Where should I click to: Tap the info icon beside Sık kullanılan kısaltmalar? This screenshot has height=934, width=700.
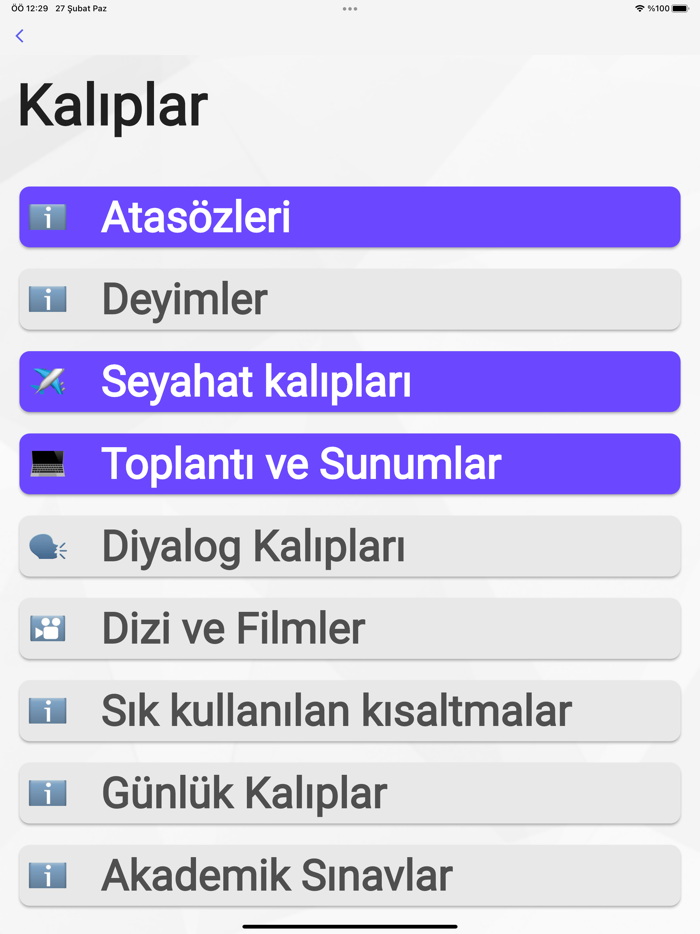pyautogui.click(x=47, y=710)
